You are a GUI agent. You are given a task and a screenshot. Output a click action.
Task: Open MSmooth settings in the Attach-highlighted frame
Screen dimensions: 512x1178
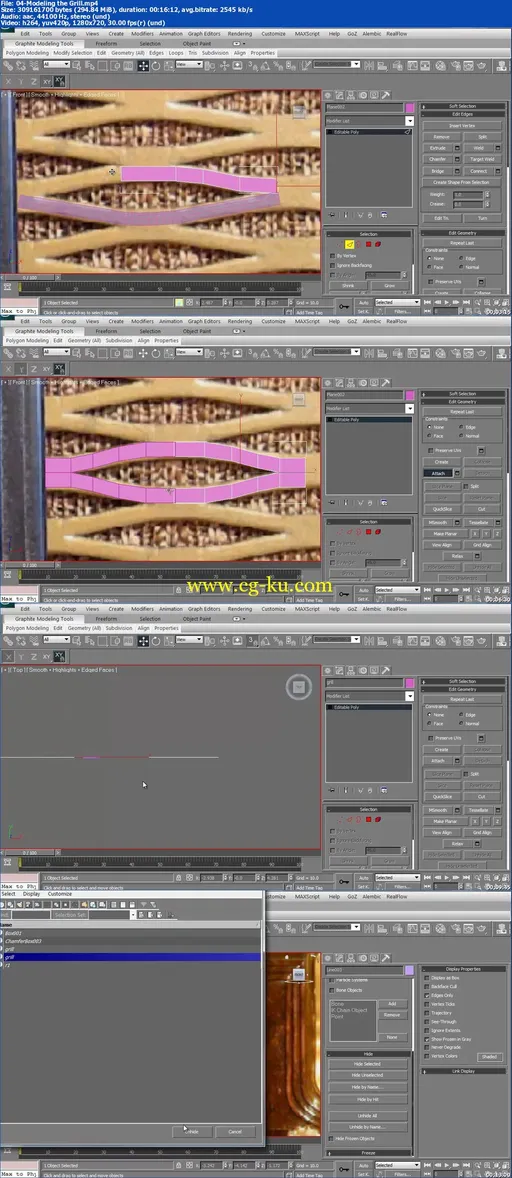coord(457,522)
